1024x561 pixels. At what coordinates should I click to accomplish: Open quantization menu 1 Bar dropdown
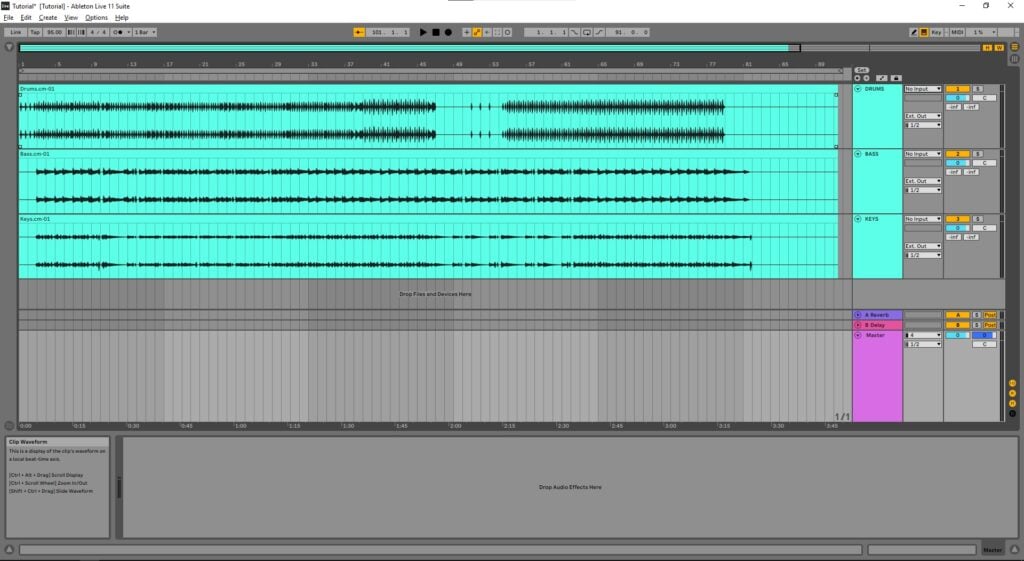click(144, 32)
